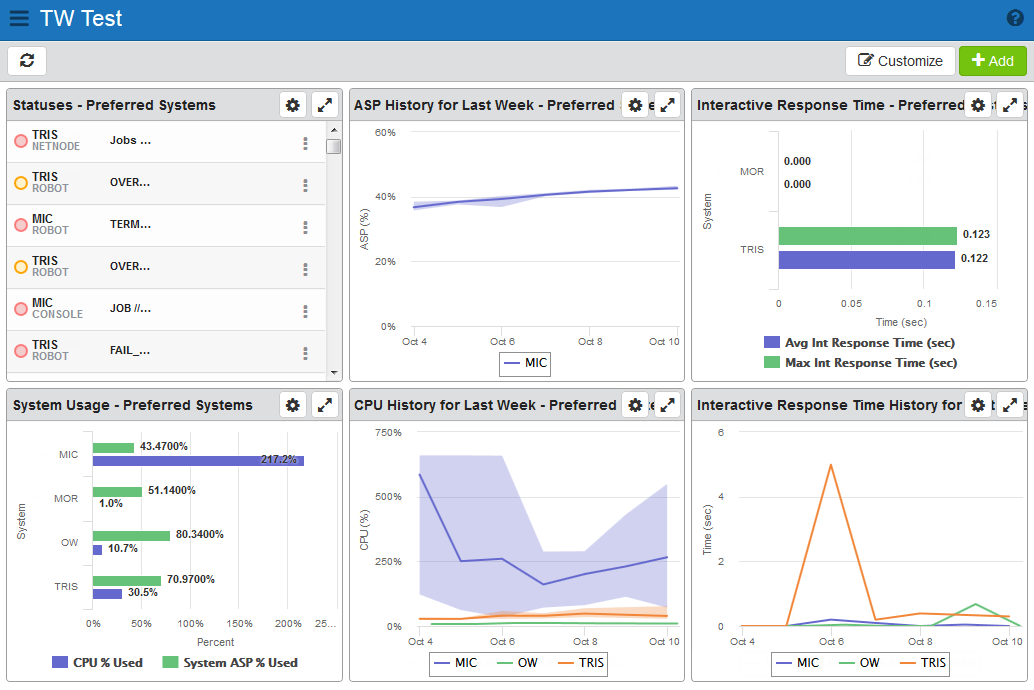Click the help question mark icon
Image resolution: width=1034 pixels, height=690 pixels.
pyautogui.click(x=1014, y=19)
